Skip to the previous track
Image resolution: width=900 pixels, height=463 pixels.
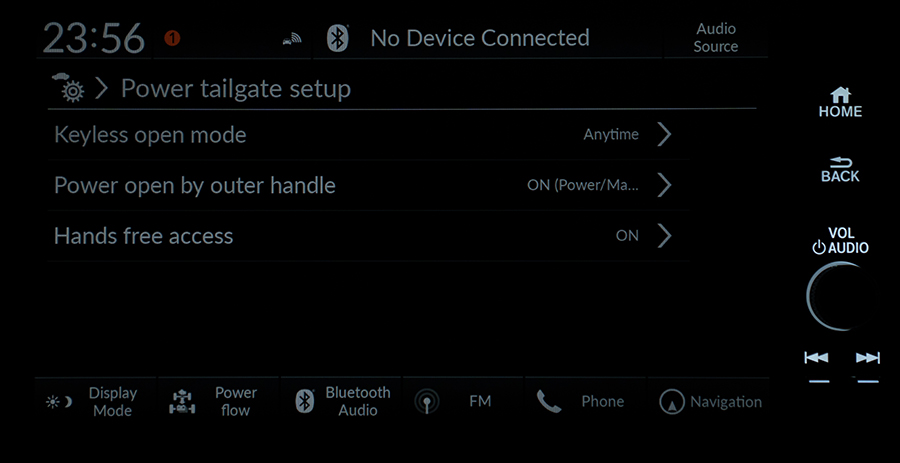click(x=816, y=359)
